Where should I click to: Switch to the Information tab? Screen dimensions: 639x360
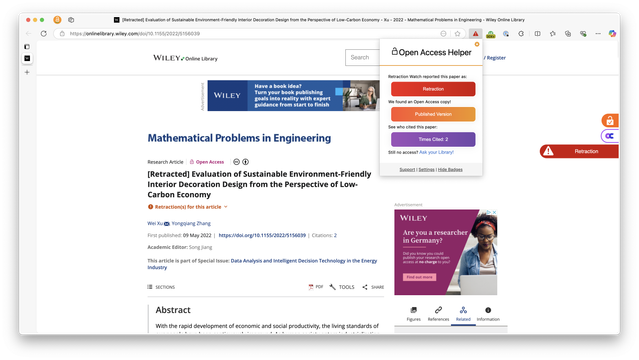point(488,314)
